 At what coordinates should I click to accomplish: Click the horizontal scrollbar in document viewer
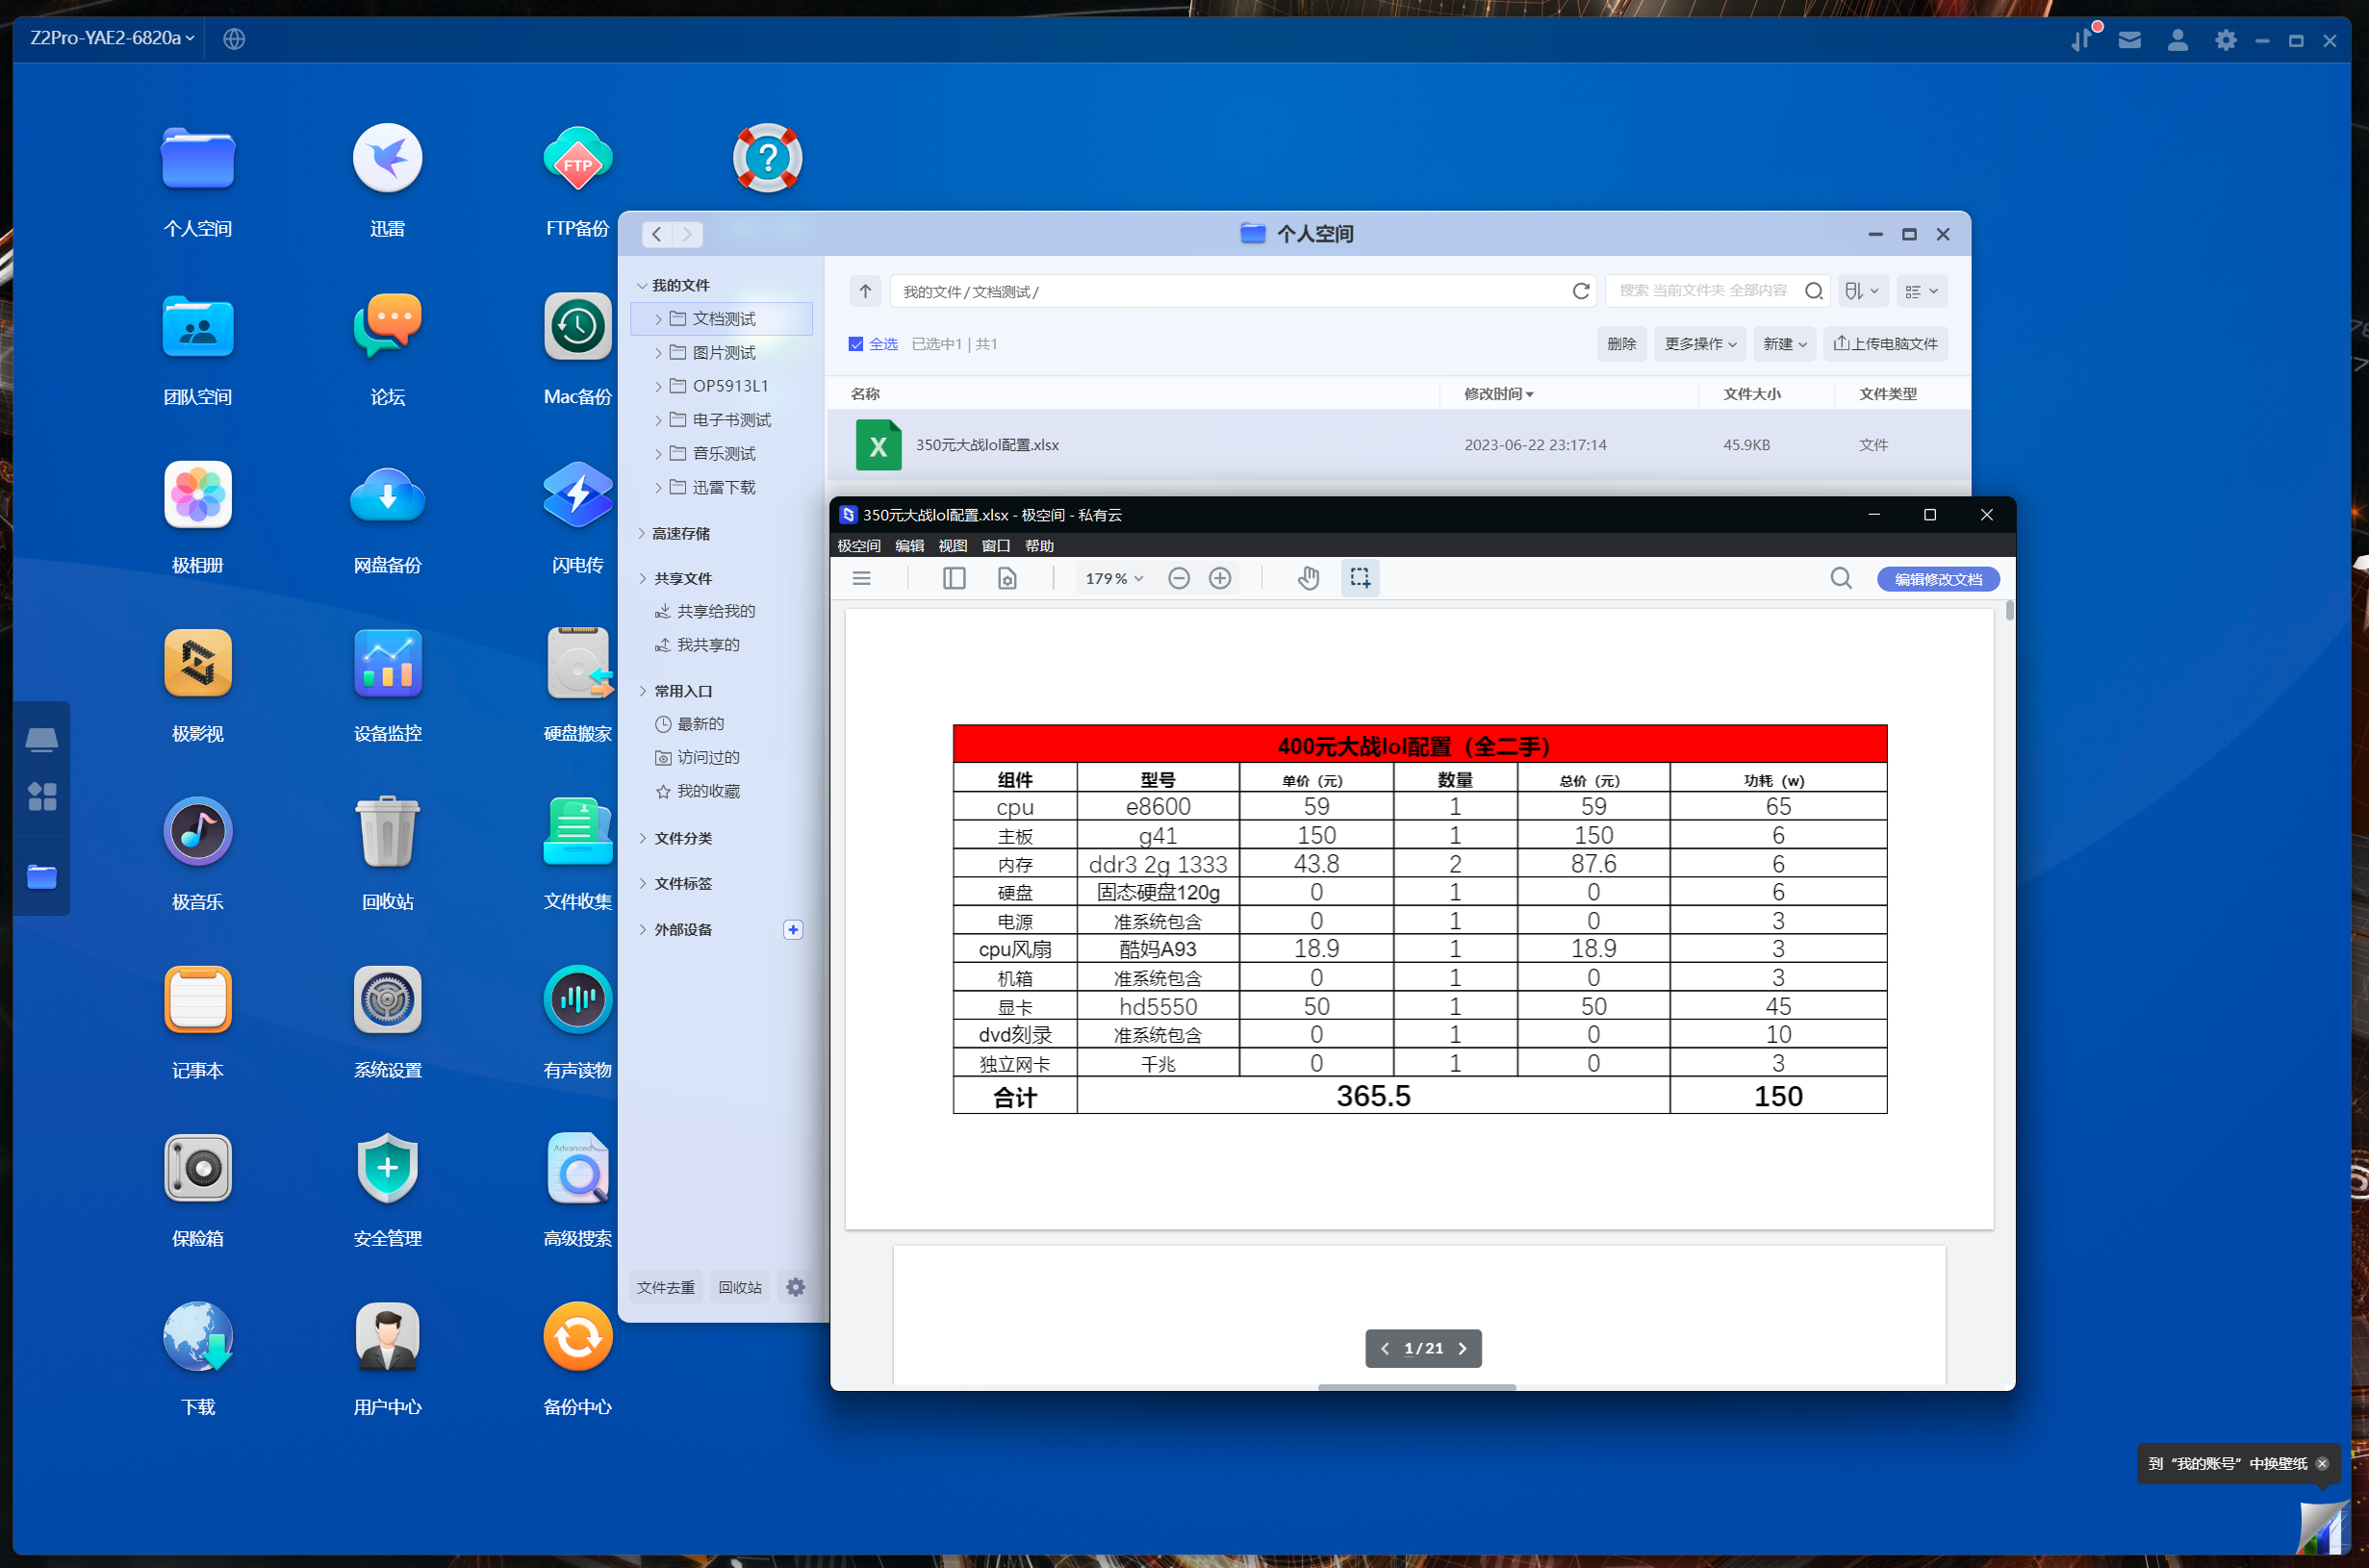[x=1416, y=1387]
